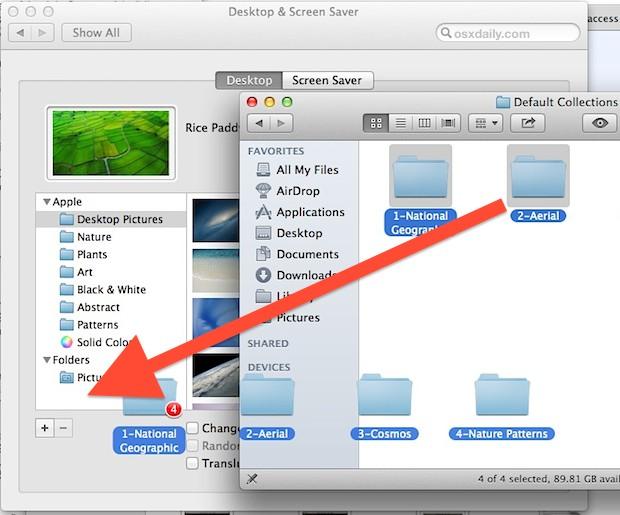
Task: Select the beach wallpaper thumbnail
Action: coord(216,270)
